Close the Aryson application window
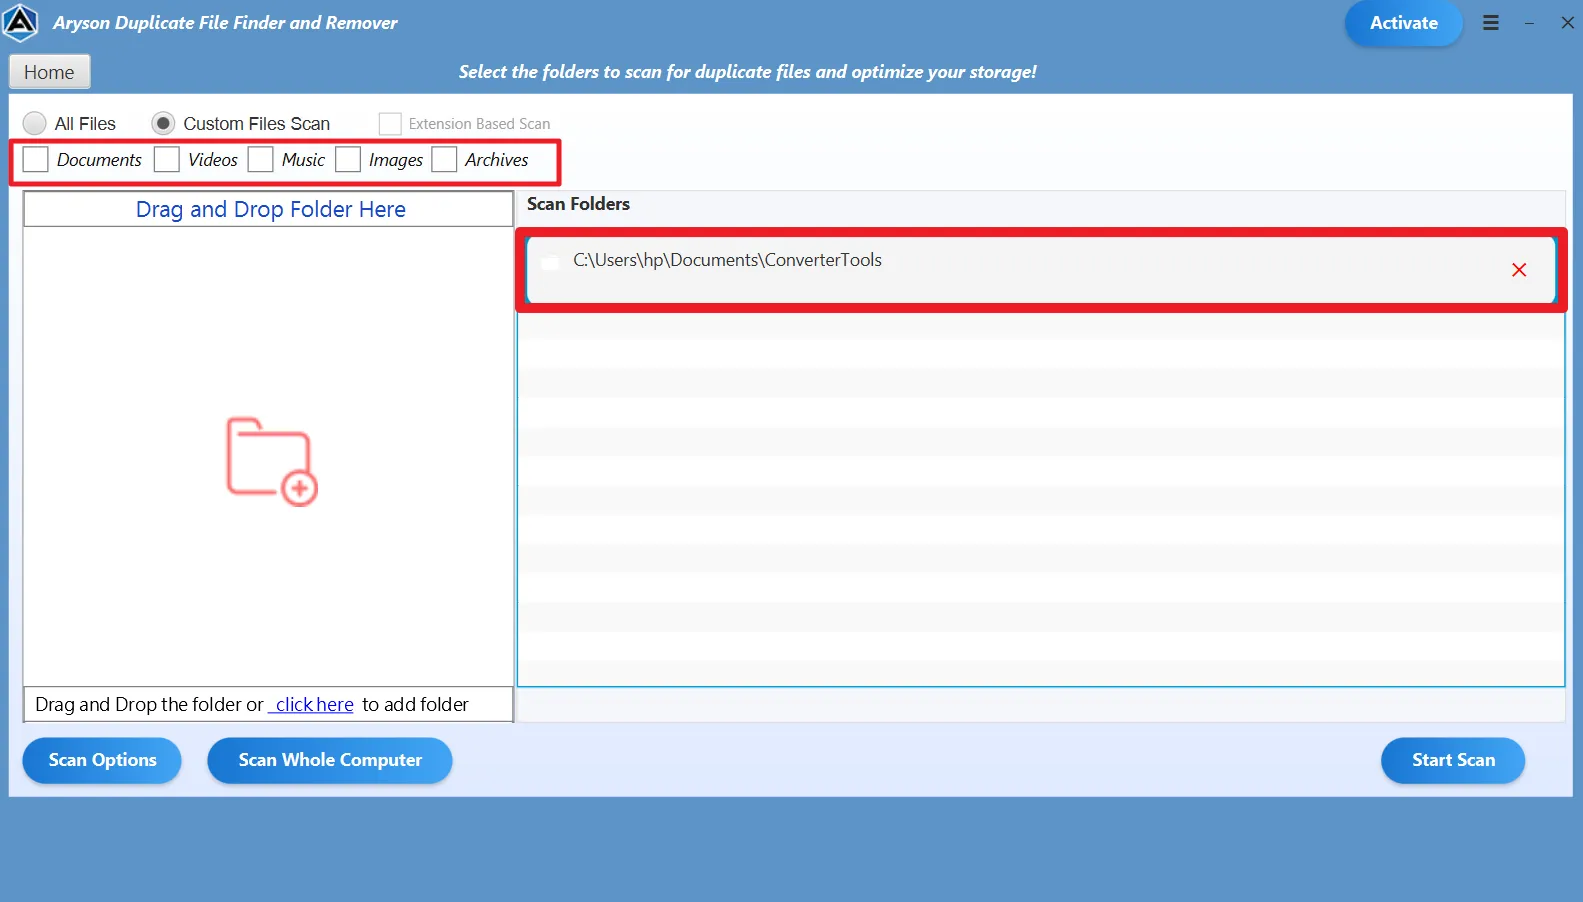The width and height of the screenshot is (1583, 902). [1567, 23]
